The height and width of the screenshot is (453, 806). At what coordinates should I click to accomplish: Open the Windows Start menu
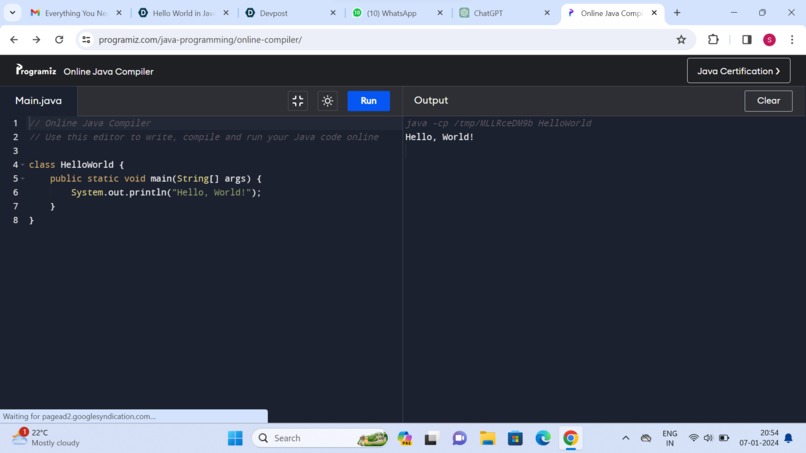235,438
